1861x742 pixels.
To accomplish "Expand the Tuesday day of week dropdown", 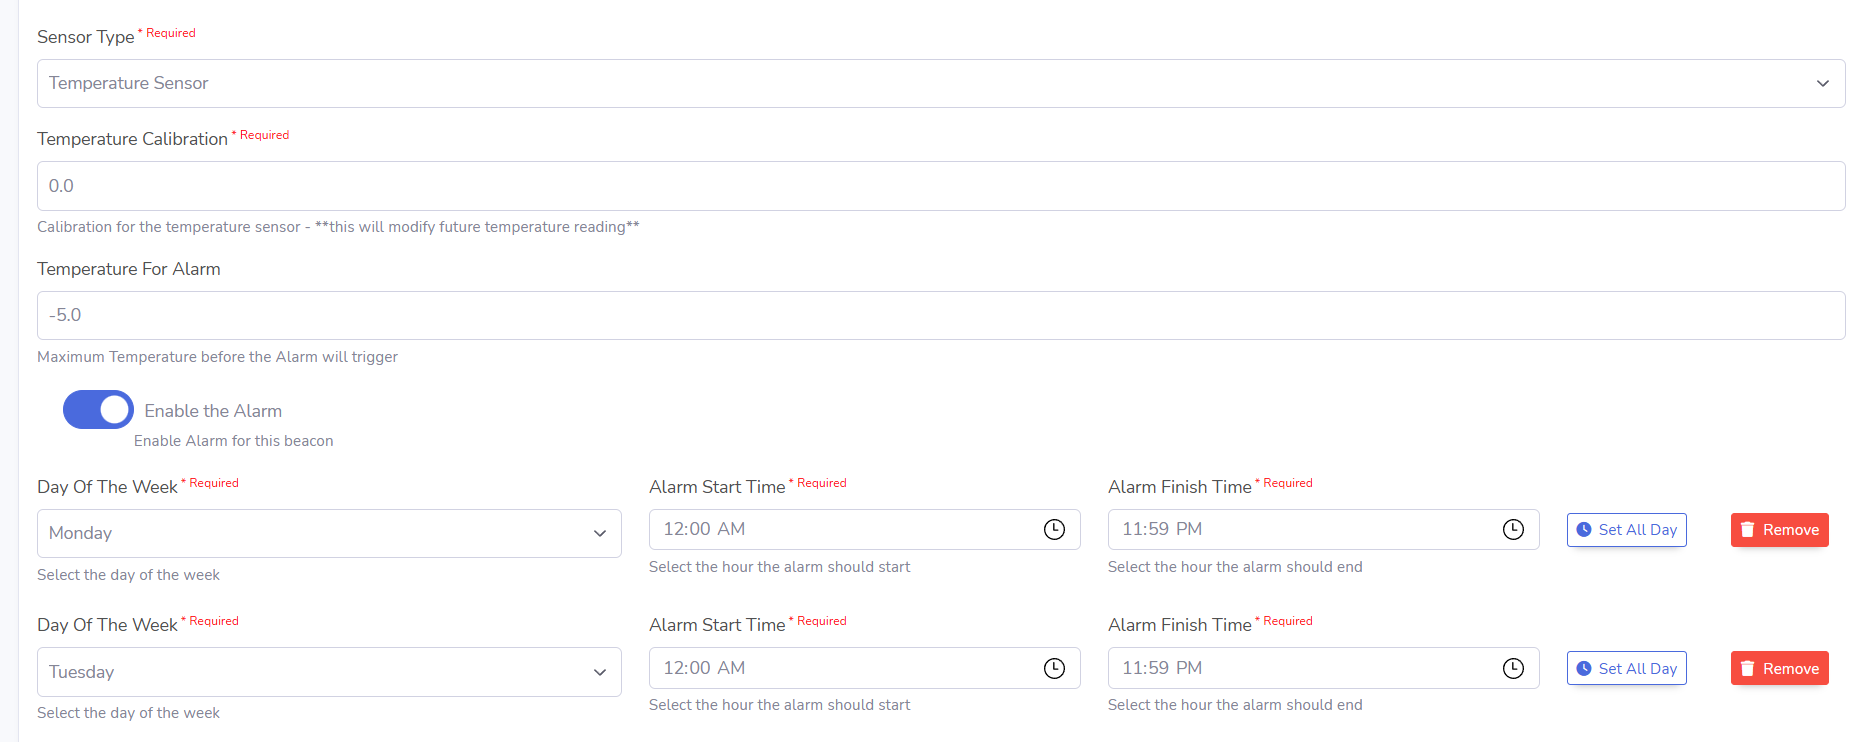I will point(329,672).
